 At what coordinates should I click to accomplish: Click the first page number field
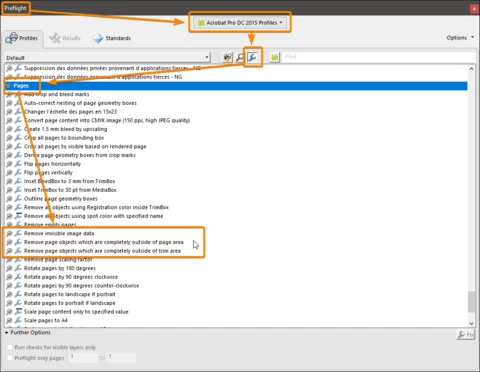83,357
